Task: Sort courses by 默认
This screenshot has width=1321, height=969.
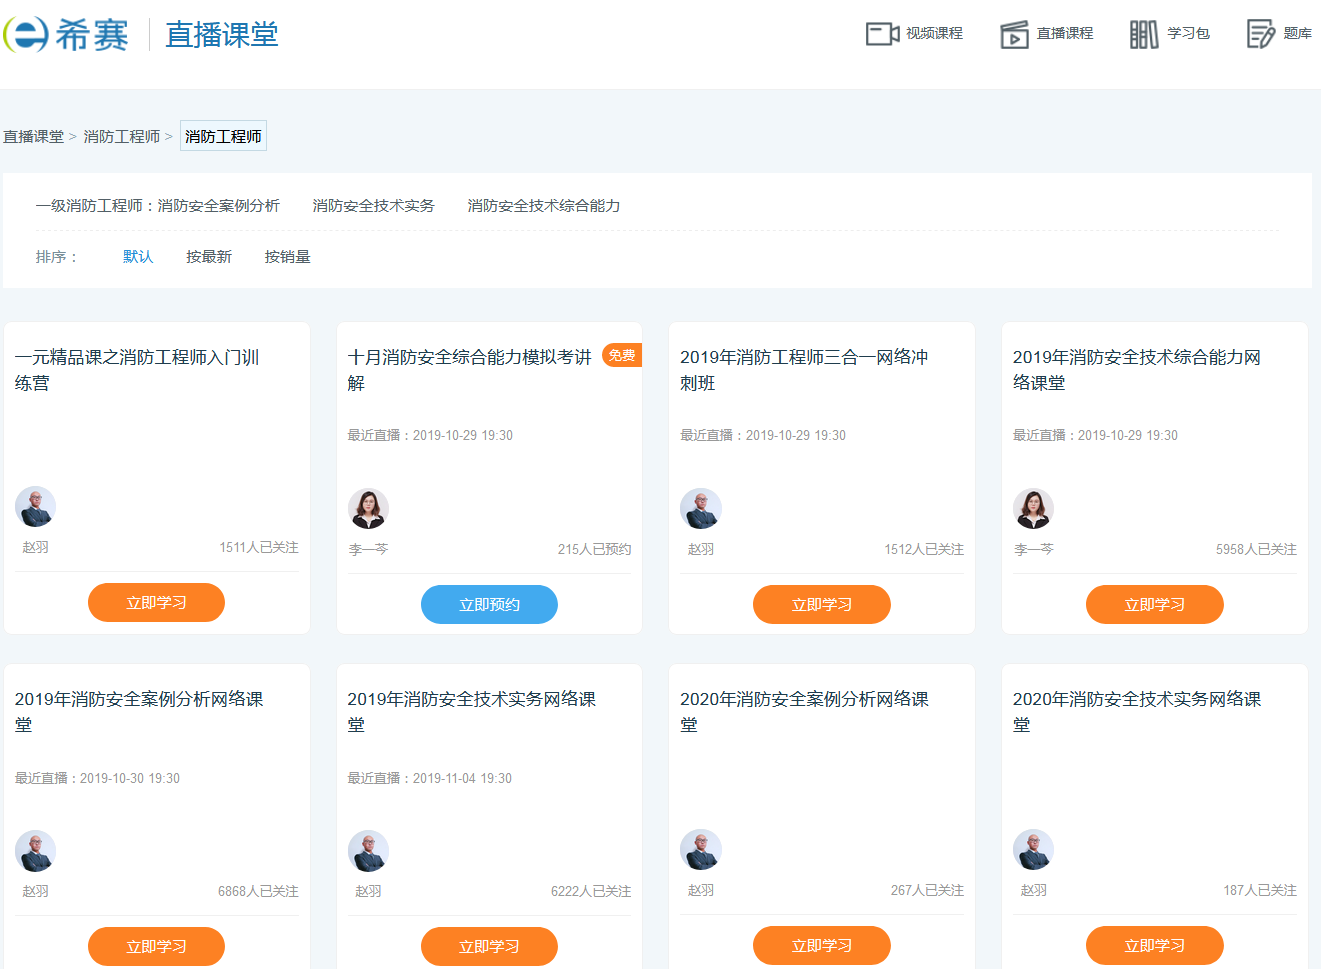Action: pyautogui.click(x=138, y=257)
